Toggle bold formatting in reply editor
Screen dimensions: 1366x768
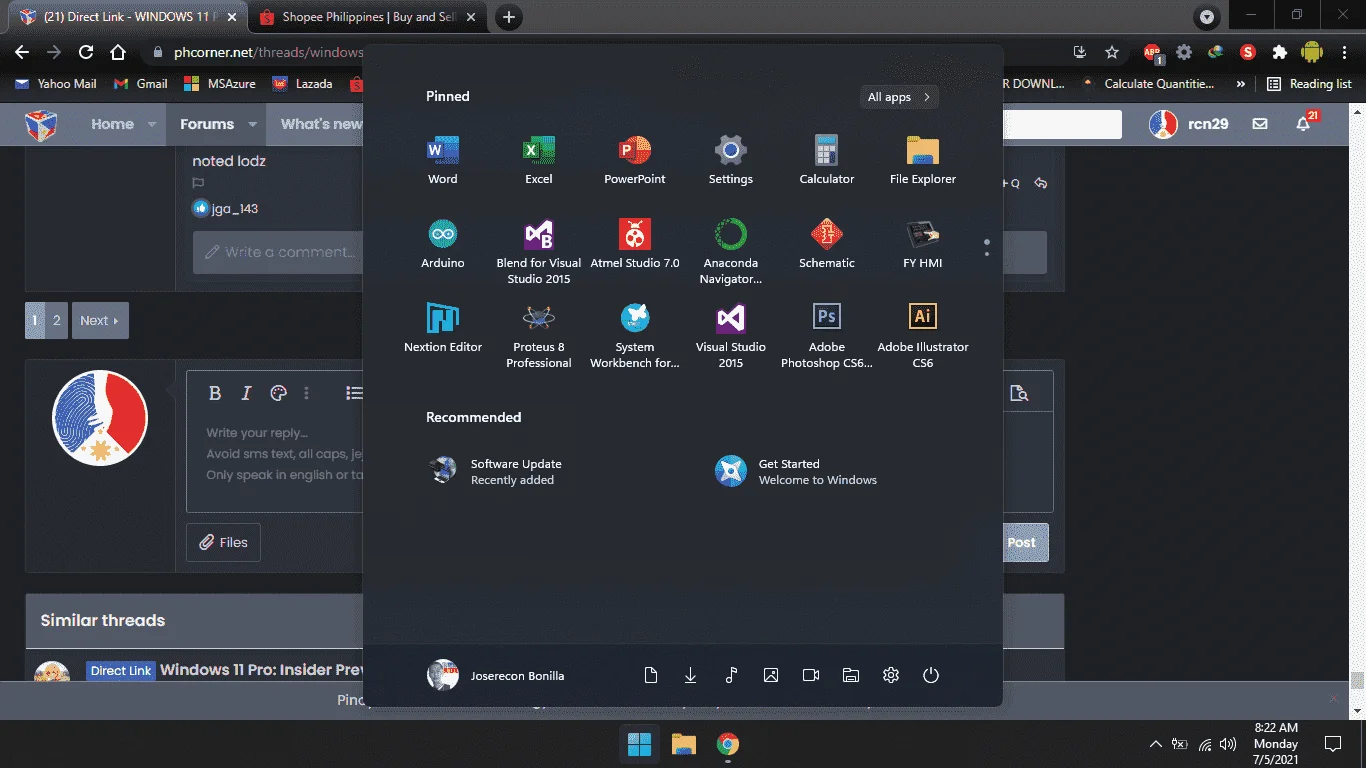point(215,393)
